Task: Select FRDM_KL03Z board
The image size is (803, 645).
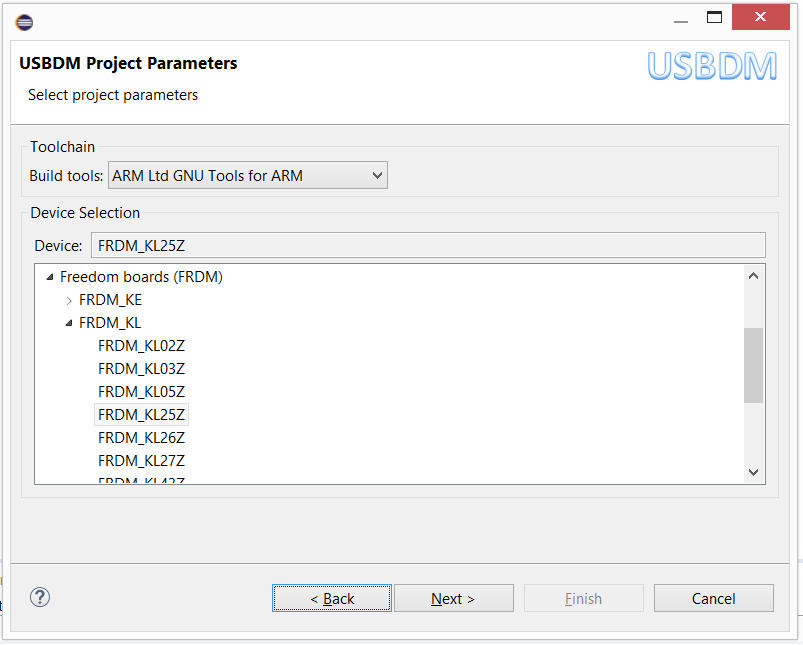Action: (x=141, y=369)
